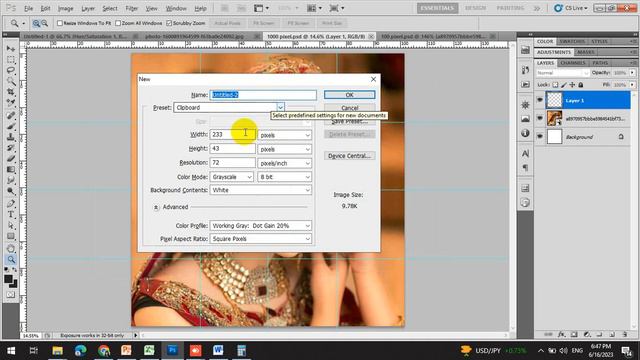Select the Gradient tool
Image resolution: width=640 pixels, height=360 pixels.
coord(11,169)
